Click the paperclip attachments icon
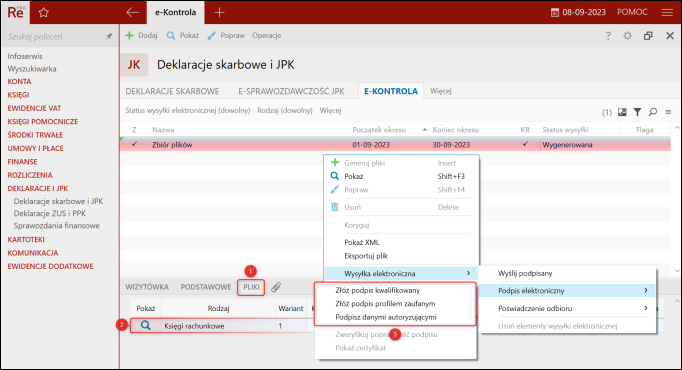682x370 pixels. (276, 287)
